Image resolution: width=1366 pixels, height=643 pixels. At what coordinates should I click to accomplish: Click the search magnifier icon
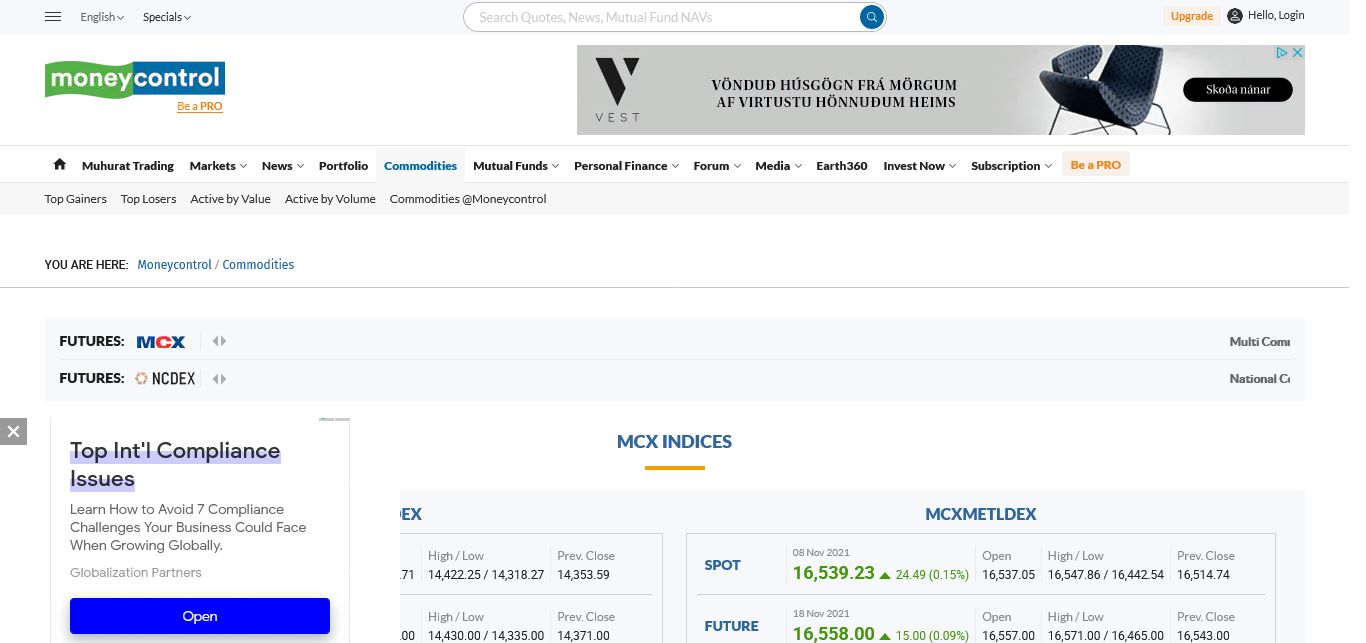[x=872, y=17]
